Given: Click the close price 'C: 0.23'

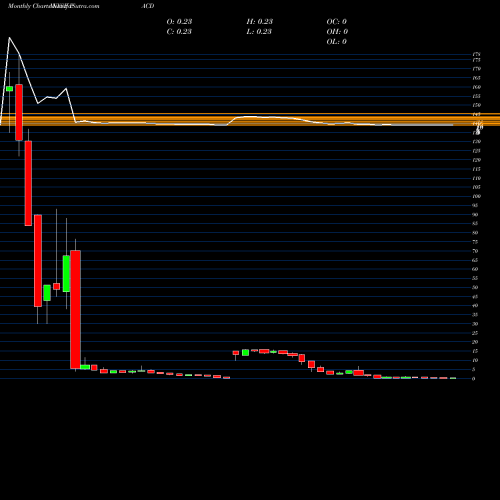Looking at the screenshot, I should point(179,31).
